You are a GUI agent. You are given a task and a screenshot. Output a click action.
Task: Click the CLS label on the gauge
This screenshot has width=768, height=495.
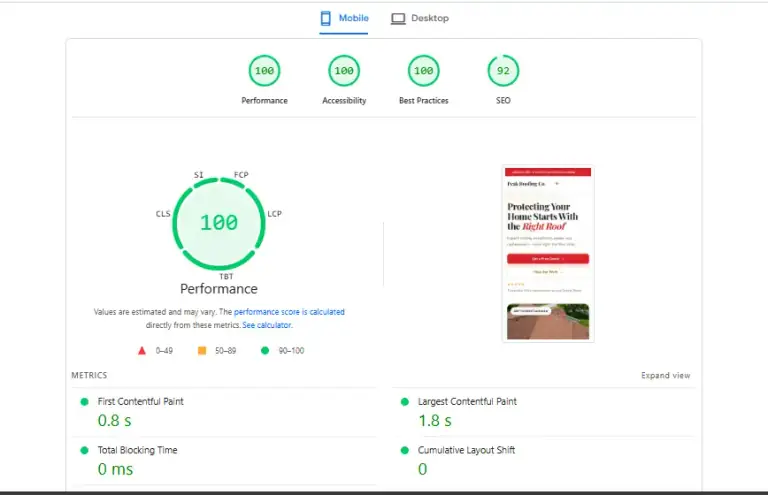(x=163, y=214)
